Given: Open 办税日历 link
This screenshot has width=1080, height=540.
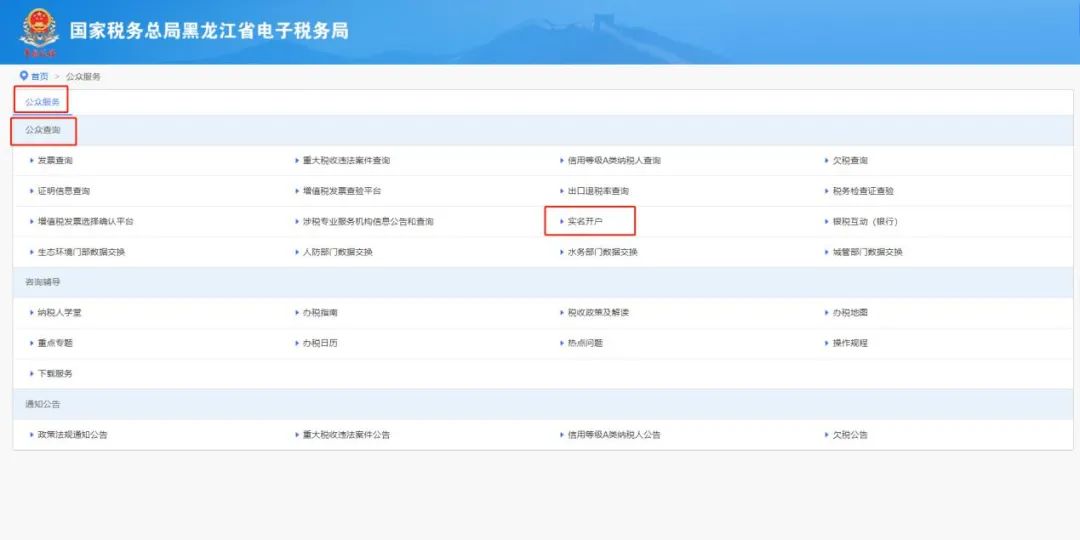Looking at the screenshot, I should [320, 343].
